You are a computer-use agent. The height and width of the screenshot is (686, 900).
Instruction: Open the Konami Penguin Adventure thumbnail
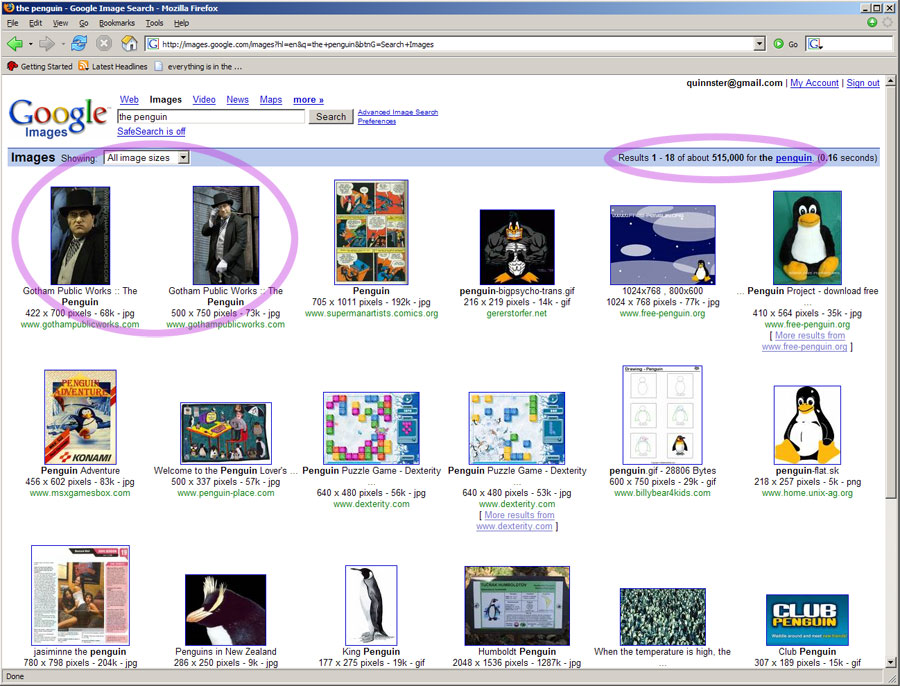[80, 417]
